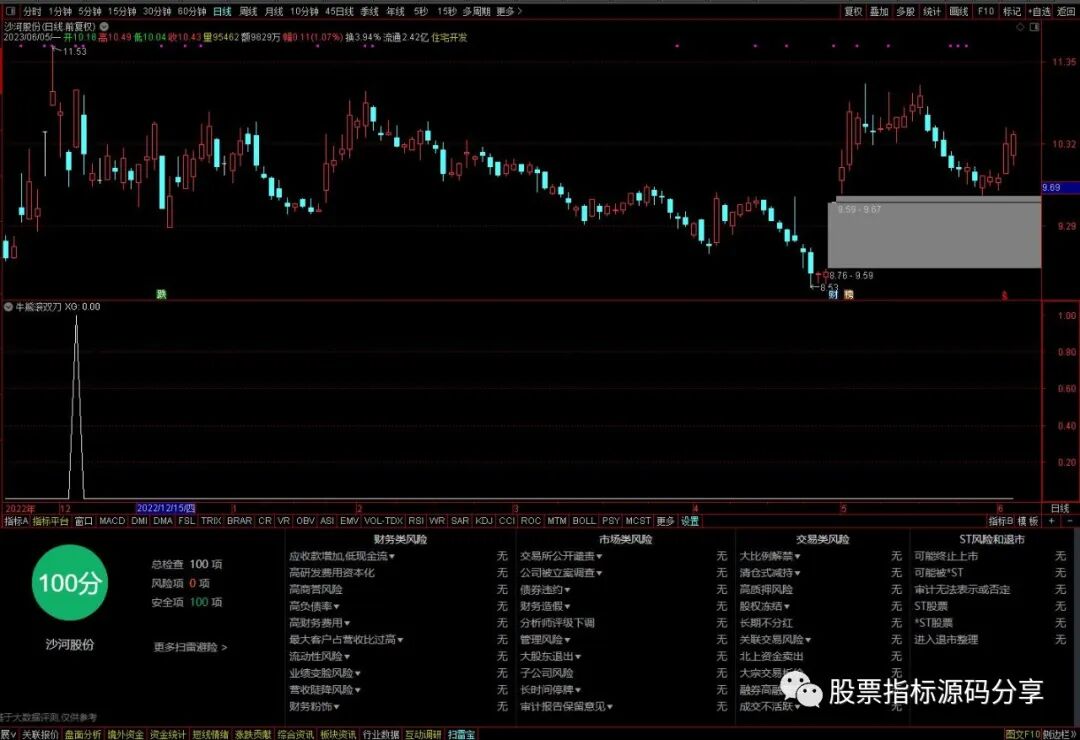This screenshot has height=740, width=1080.
Task: Expand 大股东退出 risk item
Action: 550,657
